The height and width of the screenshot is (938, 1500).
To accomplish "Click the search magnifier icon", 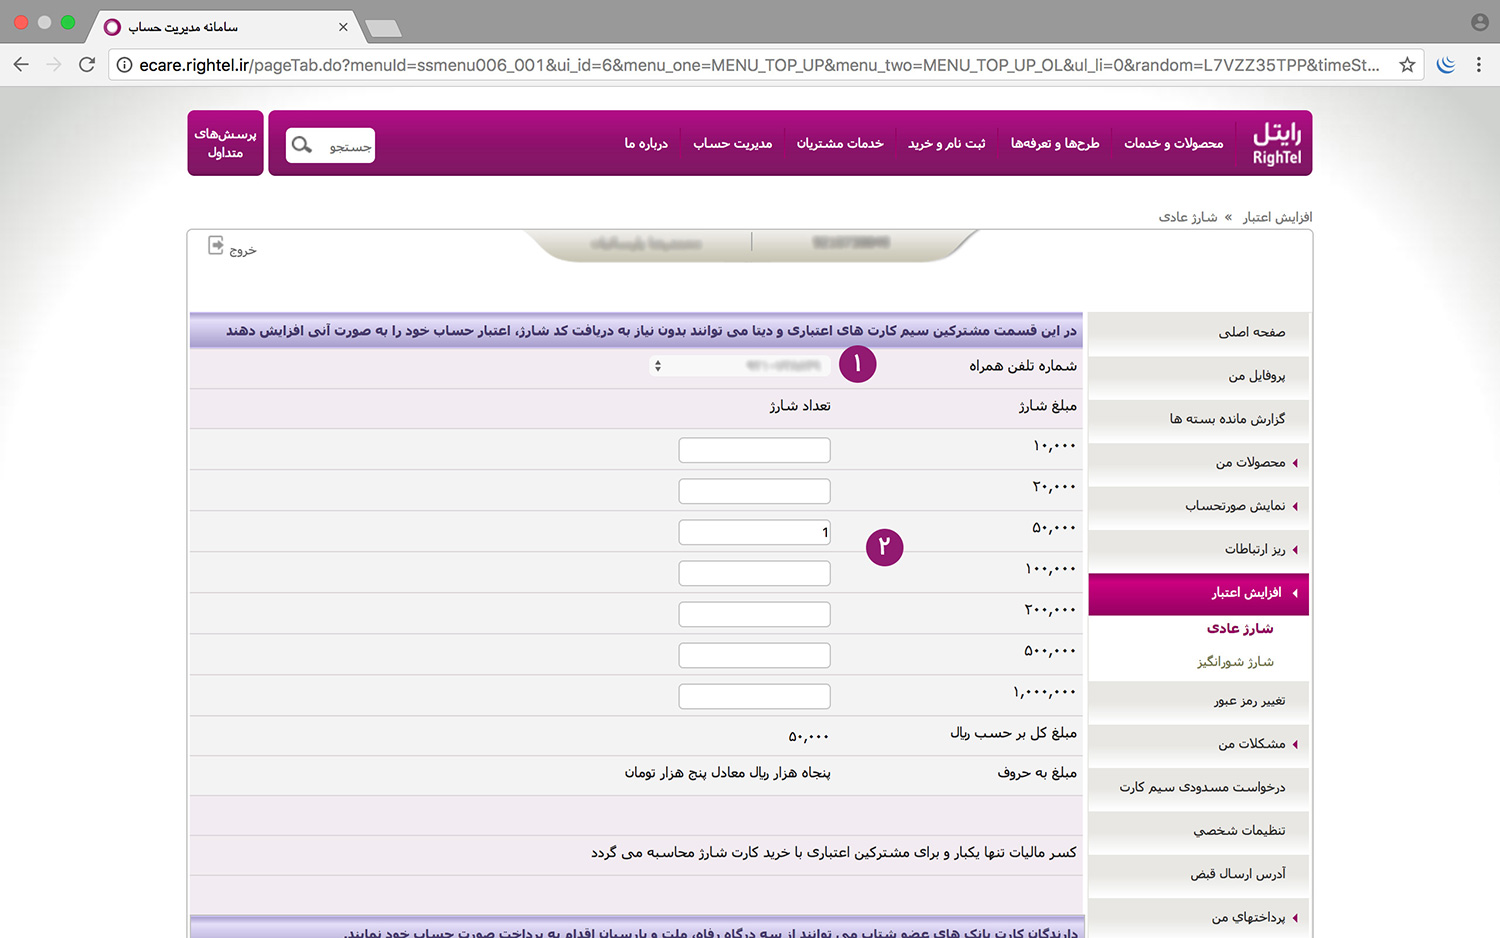I will tap(302, 145).
